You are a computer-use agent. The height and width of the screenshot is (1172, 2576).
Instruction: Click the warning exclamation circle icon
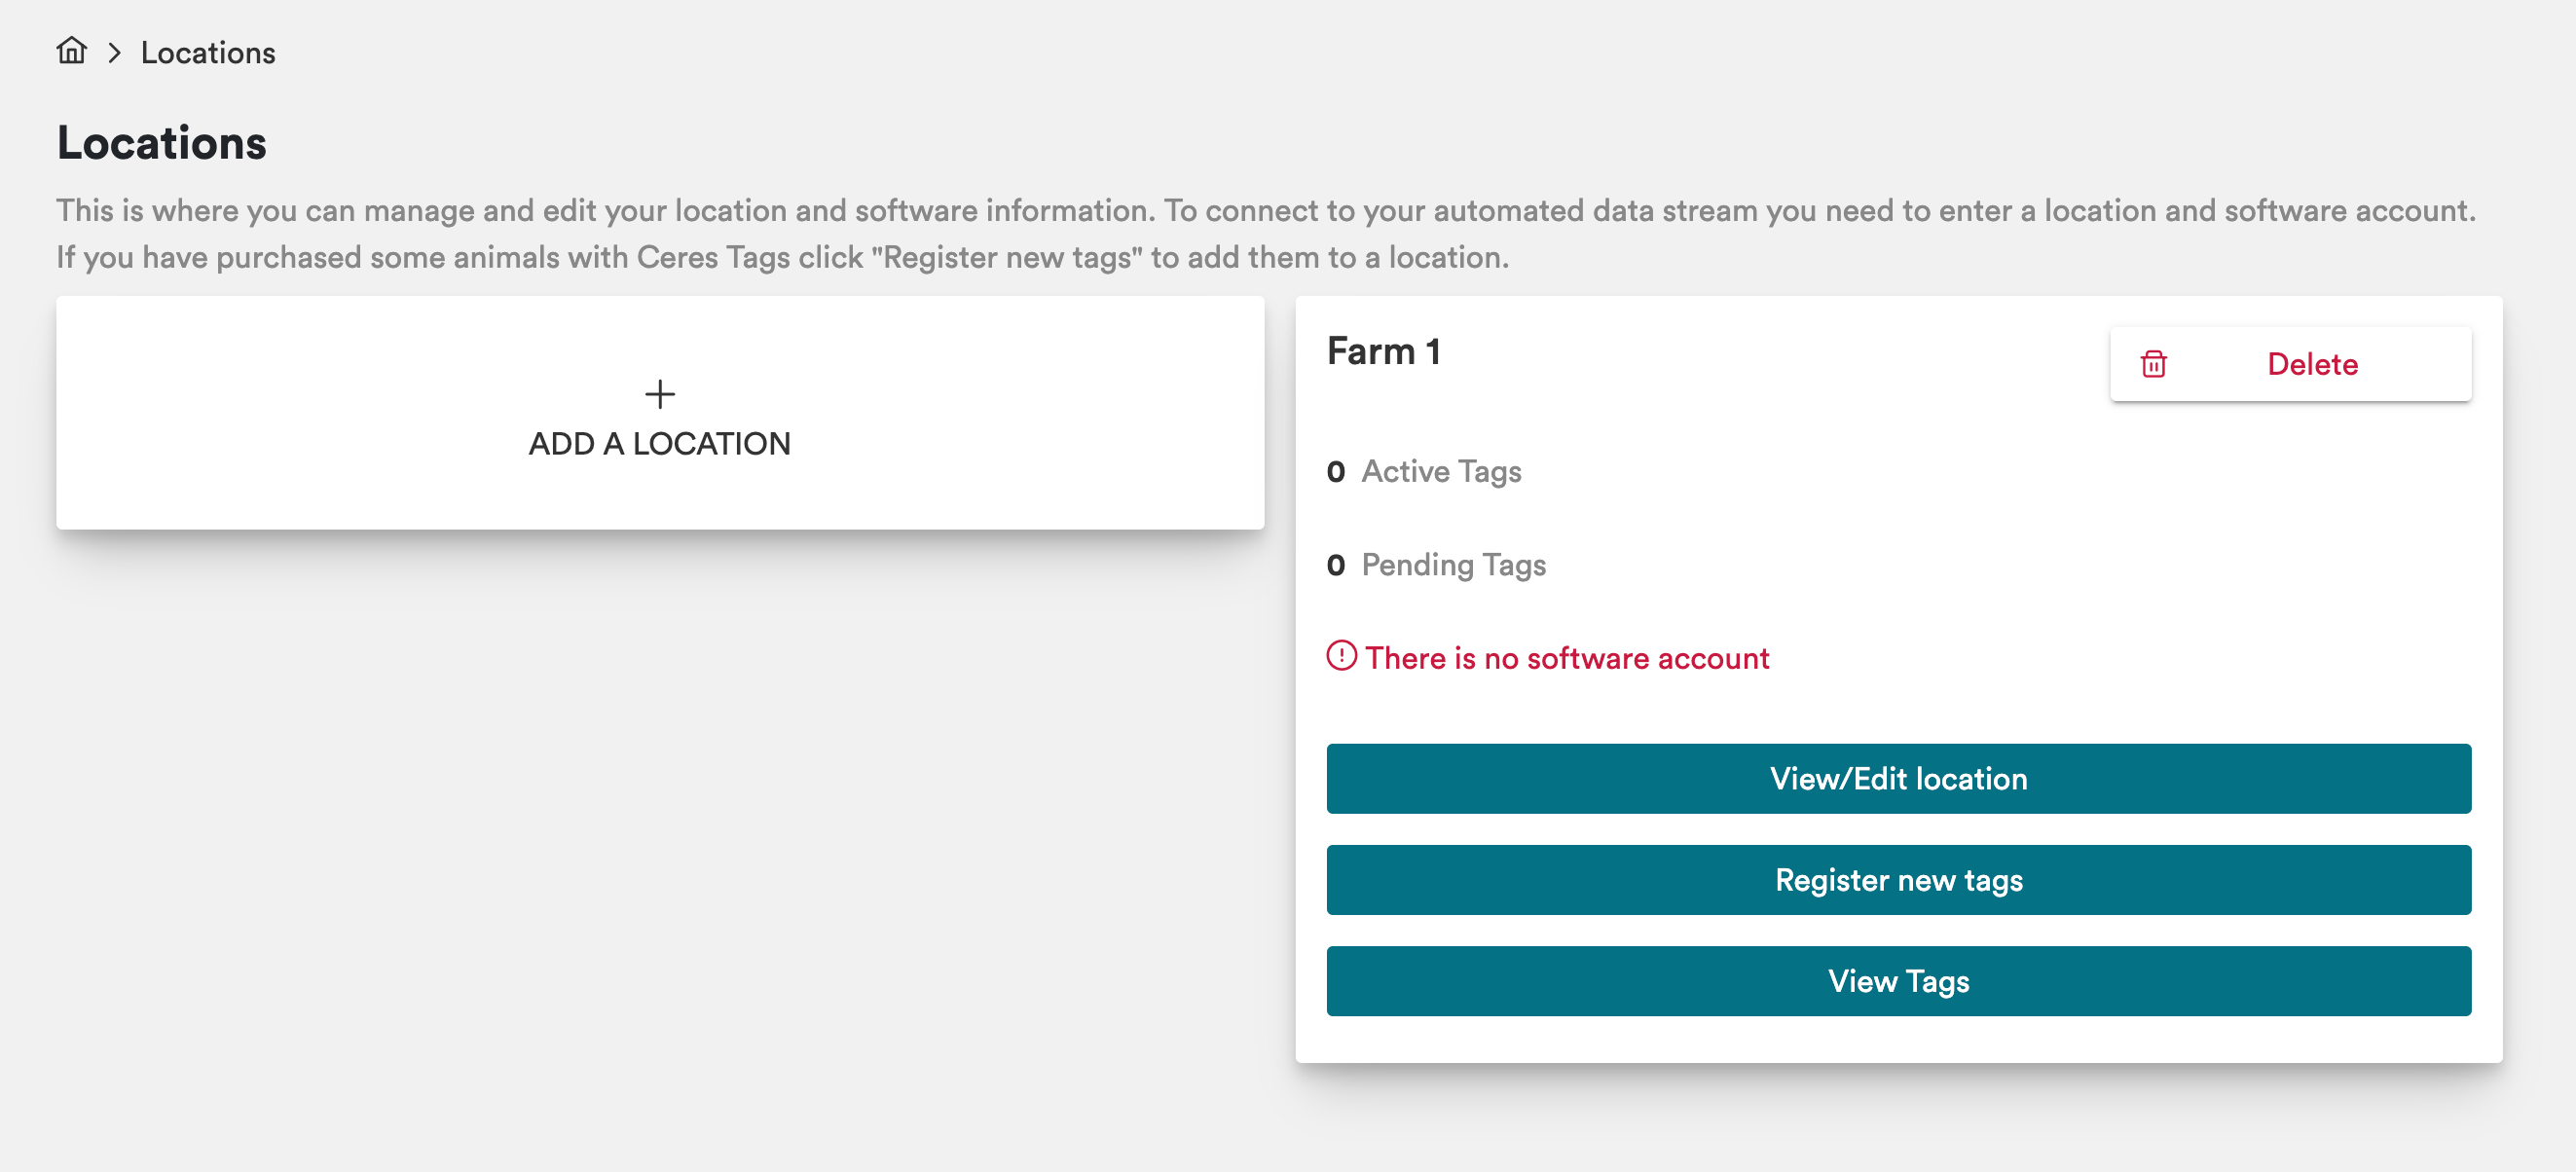1341,656
